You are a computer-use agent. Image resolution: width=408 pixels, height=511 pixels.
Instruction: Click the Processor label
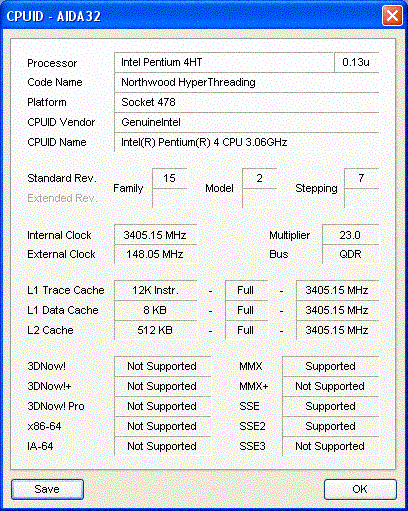pyautogui.click(x=52, y=63)
